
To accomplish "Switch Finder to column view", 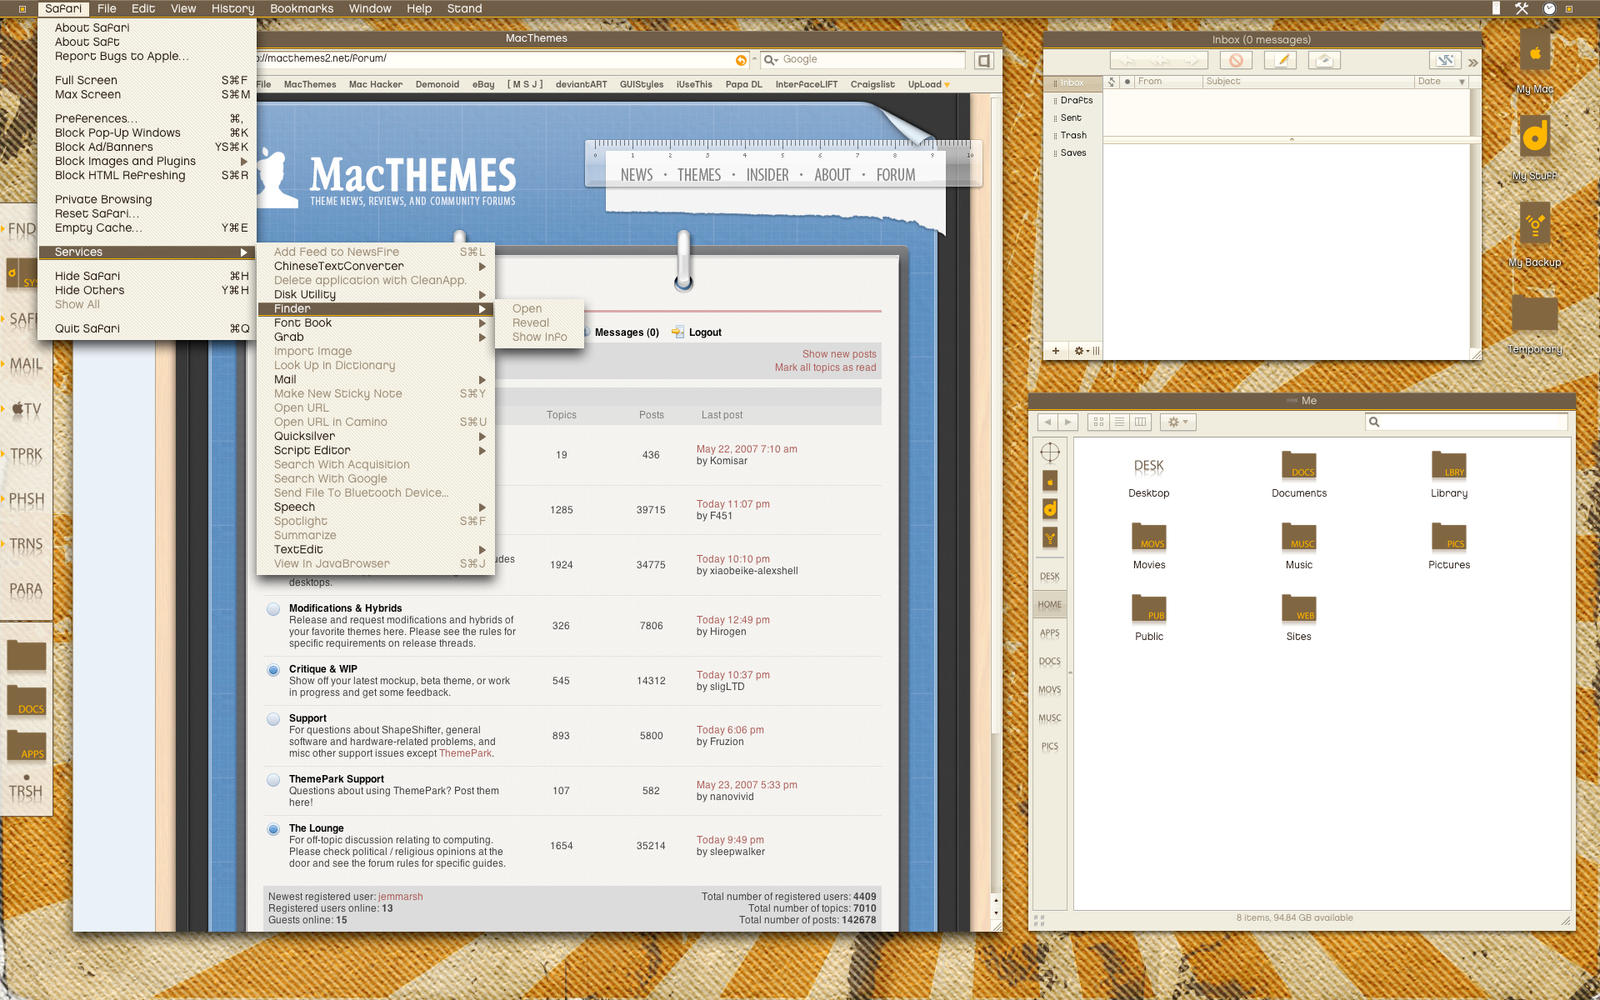I will click(1140, 422).
